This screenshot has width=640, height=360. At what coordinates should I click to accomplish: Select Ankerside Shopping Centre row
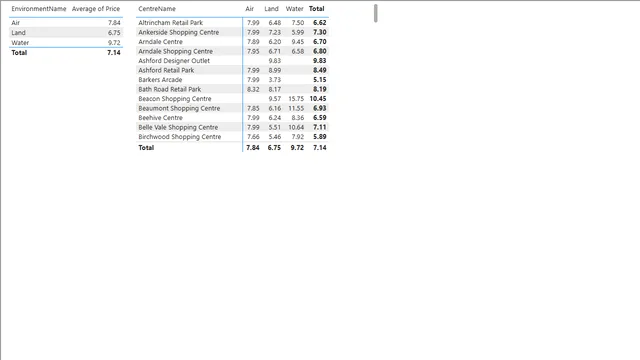click(x=232, y=32)
